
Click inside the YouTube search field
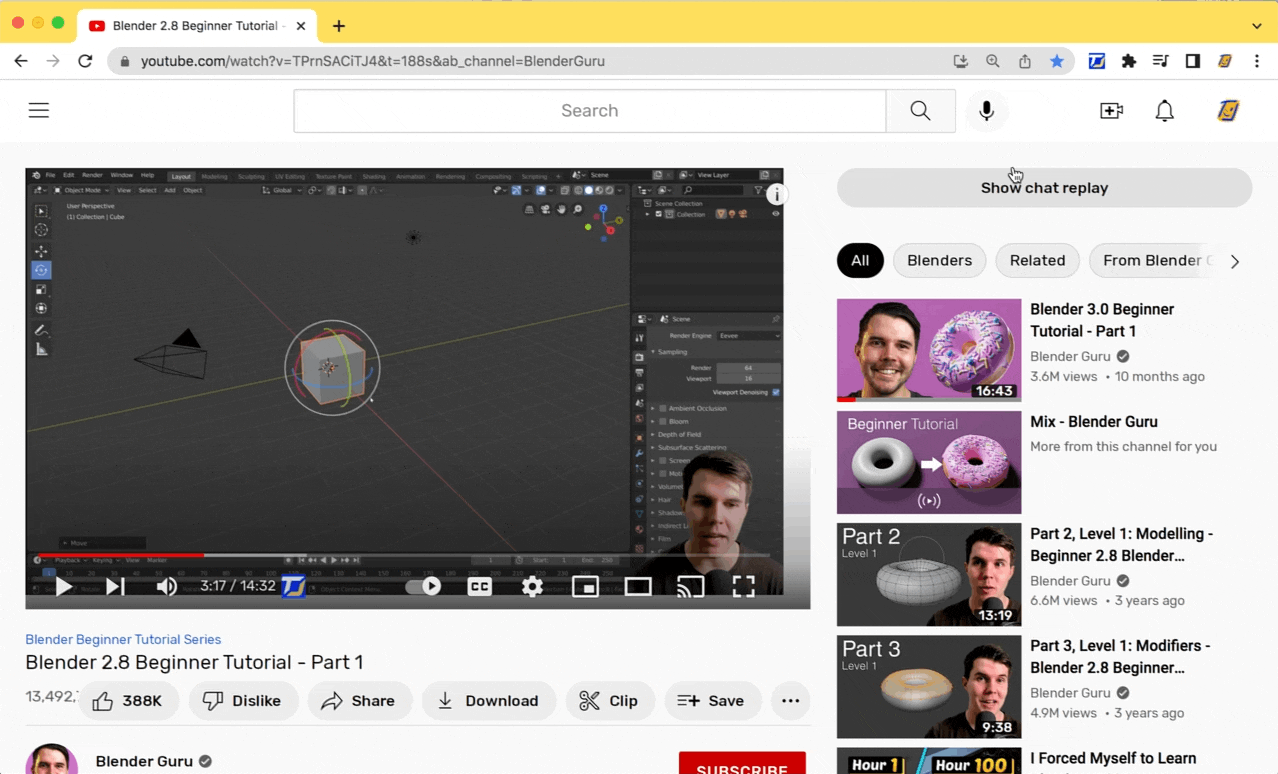click(x=589, y=110)
